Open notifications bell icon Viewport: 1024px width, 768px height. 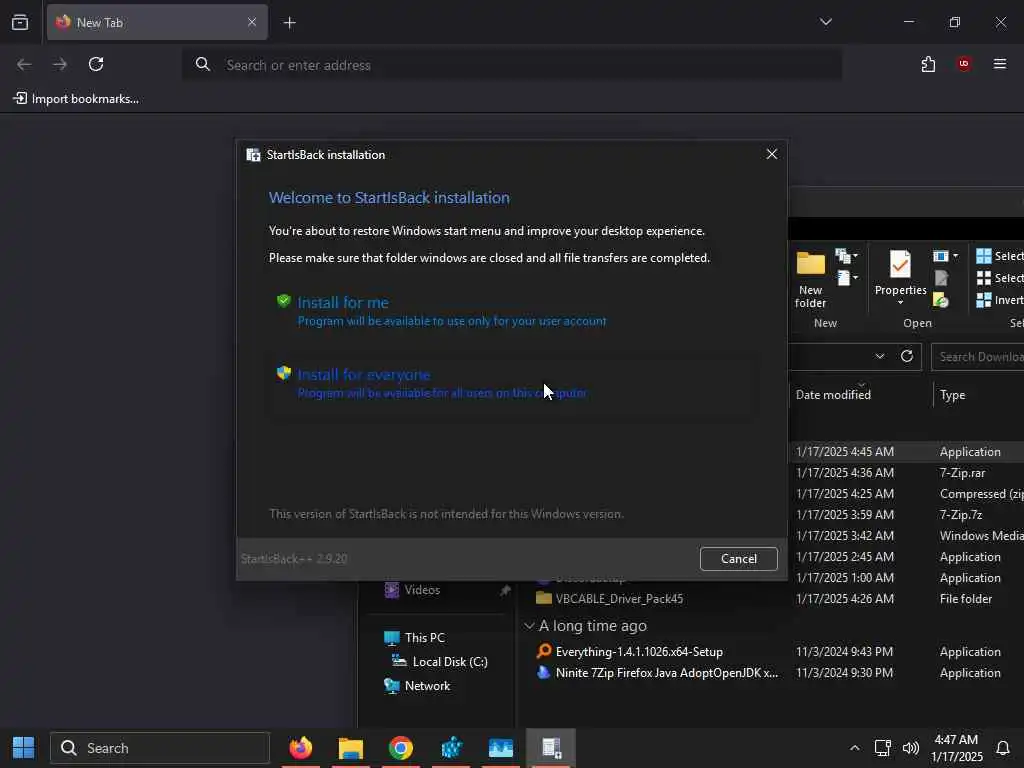point(1003,748)
